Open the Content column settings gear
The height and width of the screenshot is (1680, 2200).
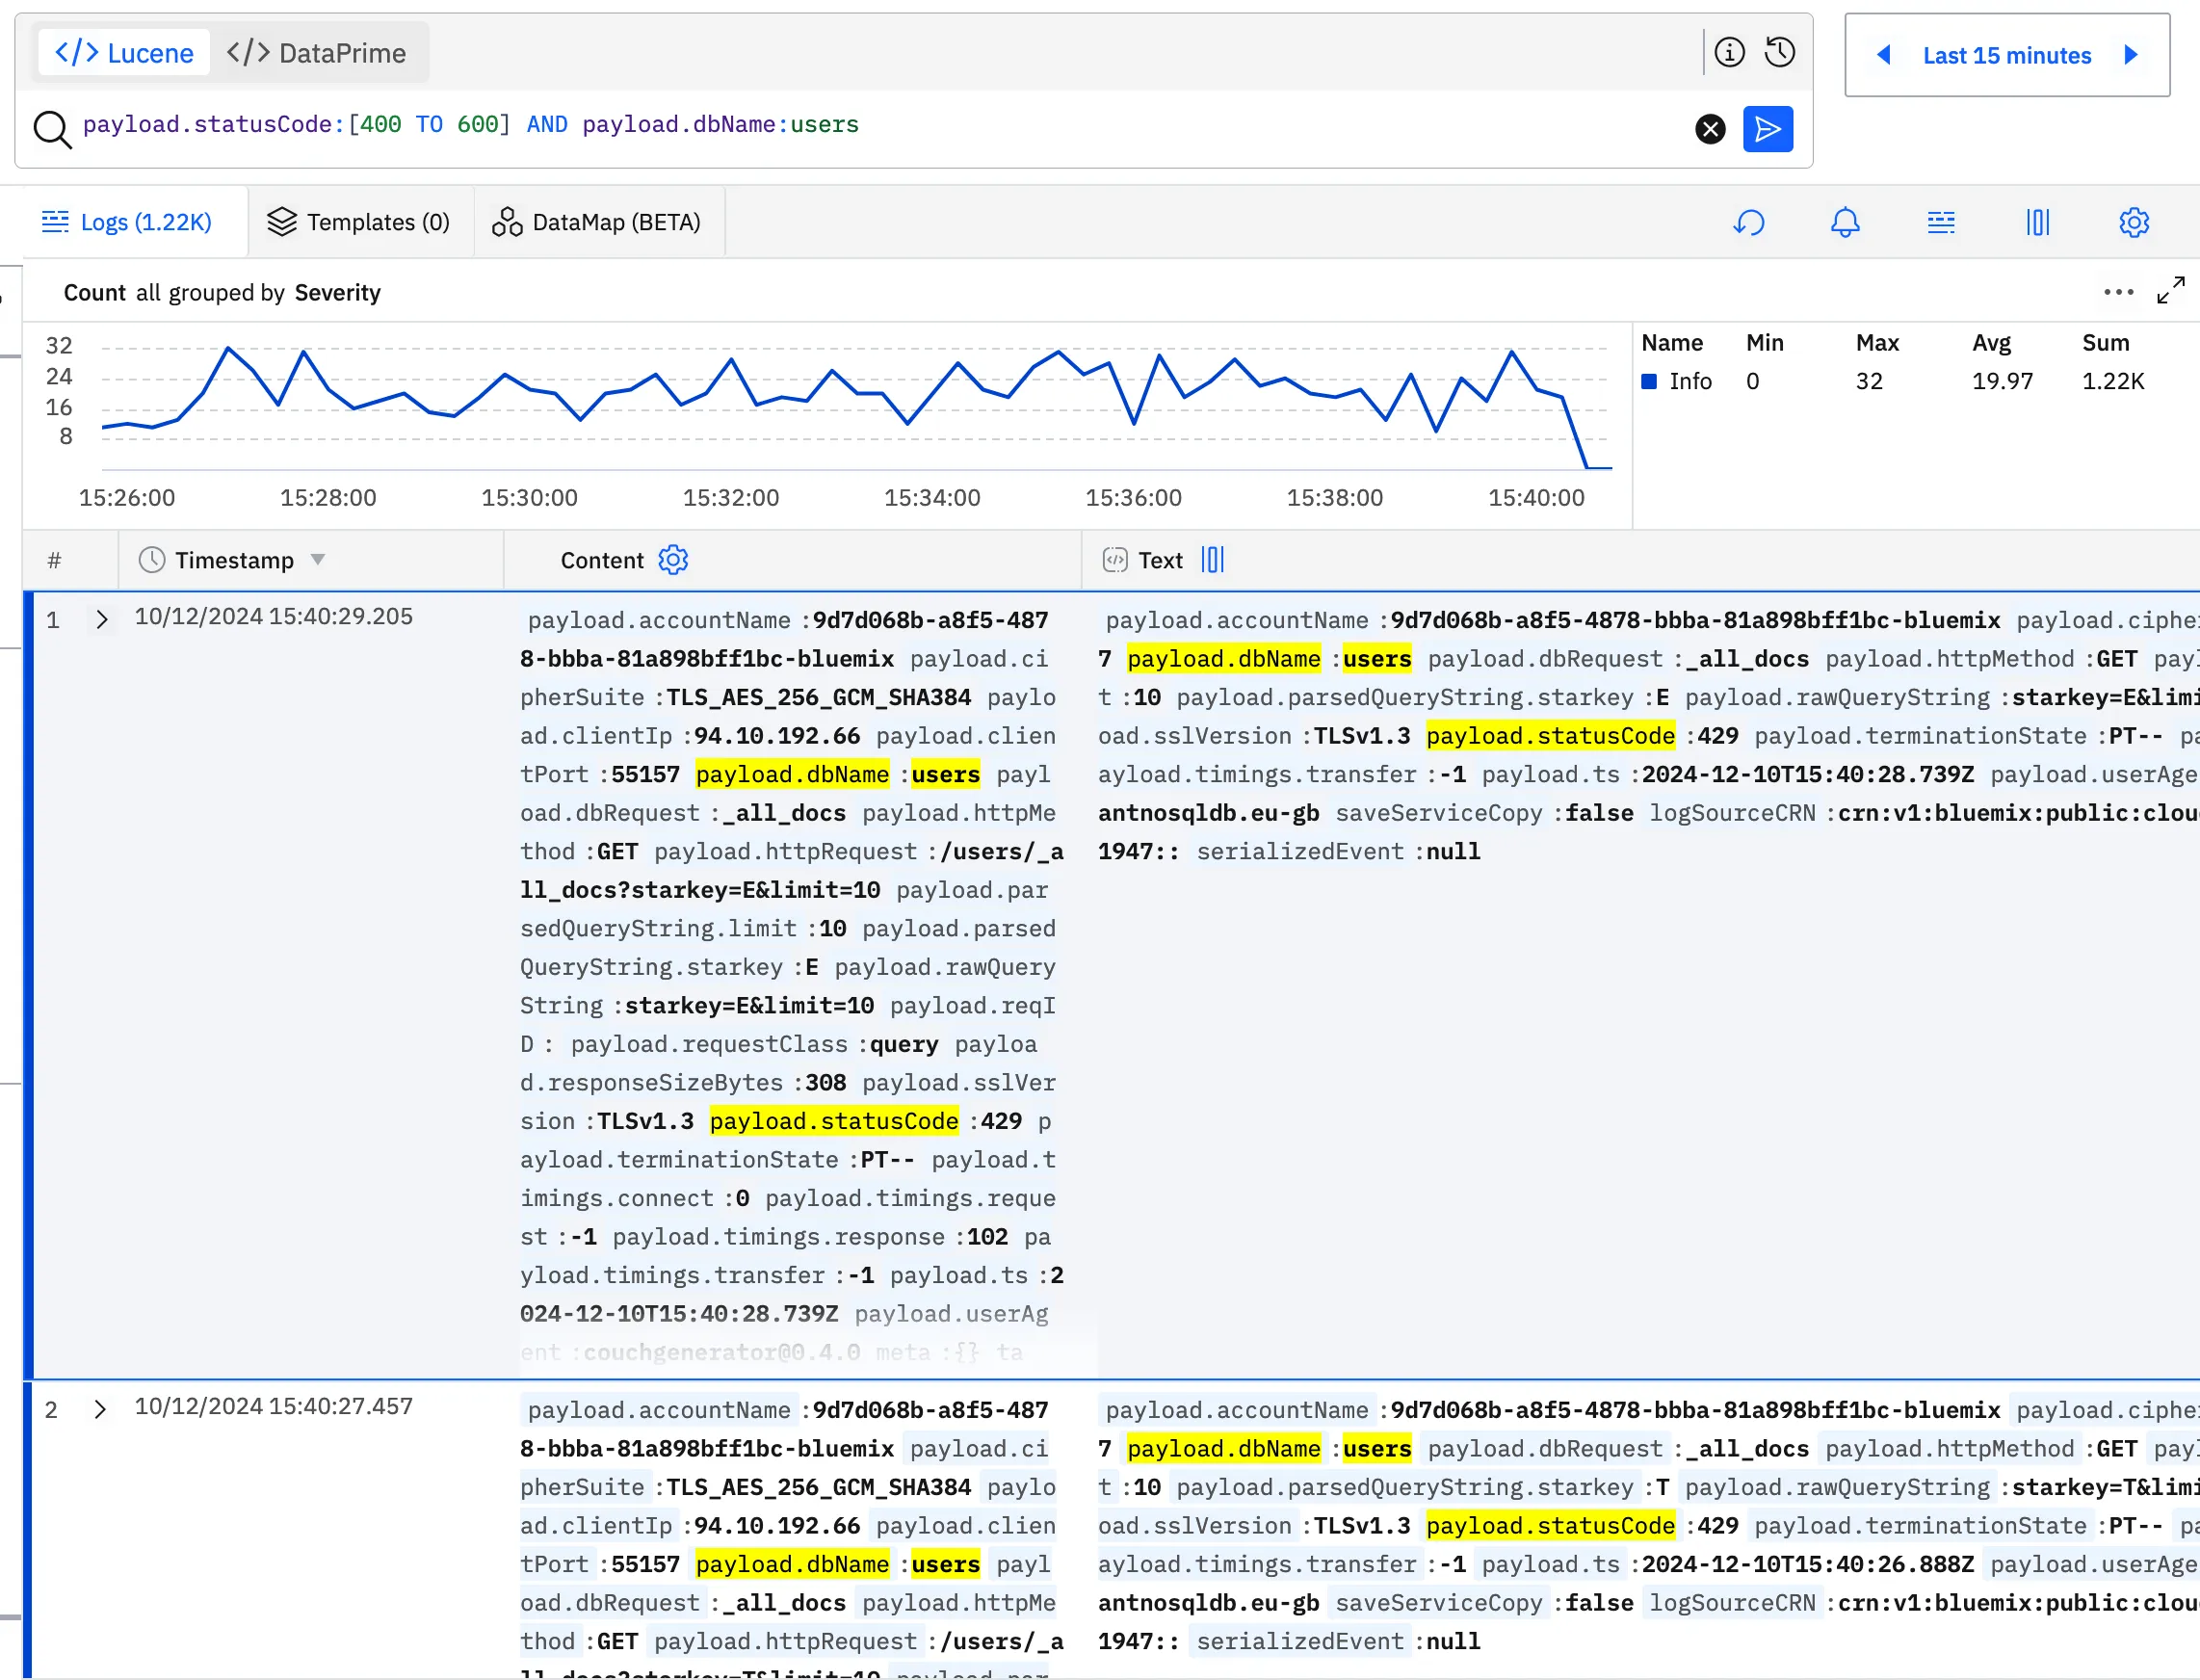click(x=673, y=560)
